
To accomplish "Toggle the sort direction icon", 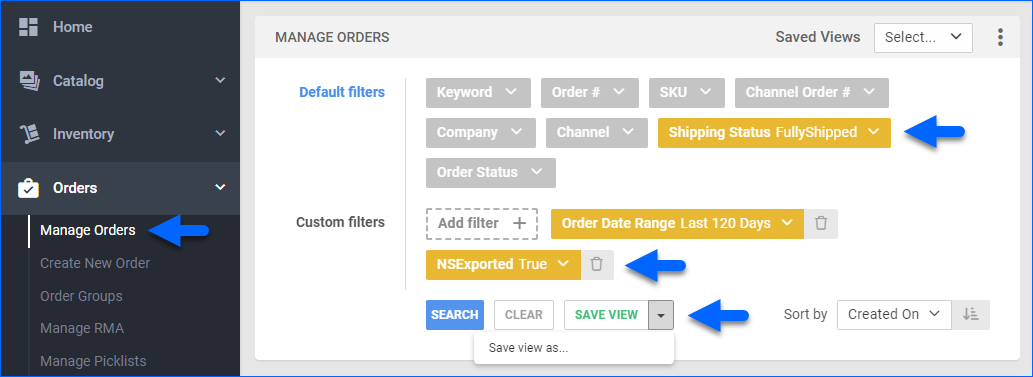I will pos(970,315).
